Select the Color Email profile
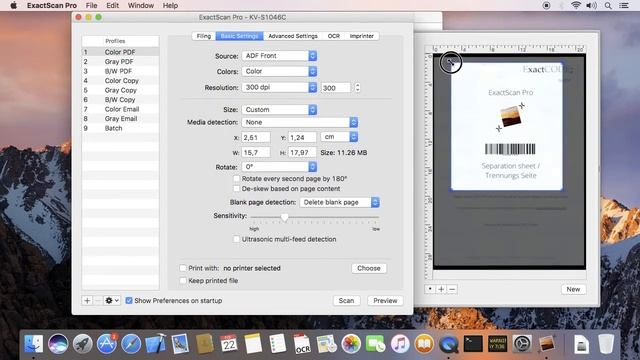Screen dimensions: 640x360 (120, 109)
